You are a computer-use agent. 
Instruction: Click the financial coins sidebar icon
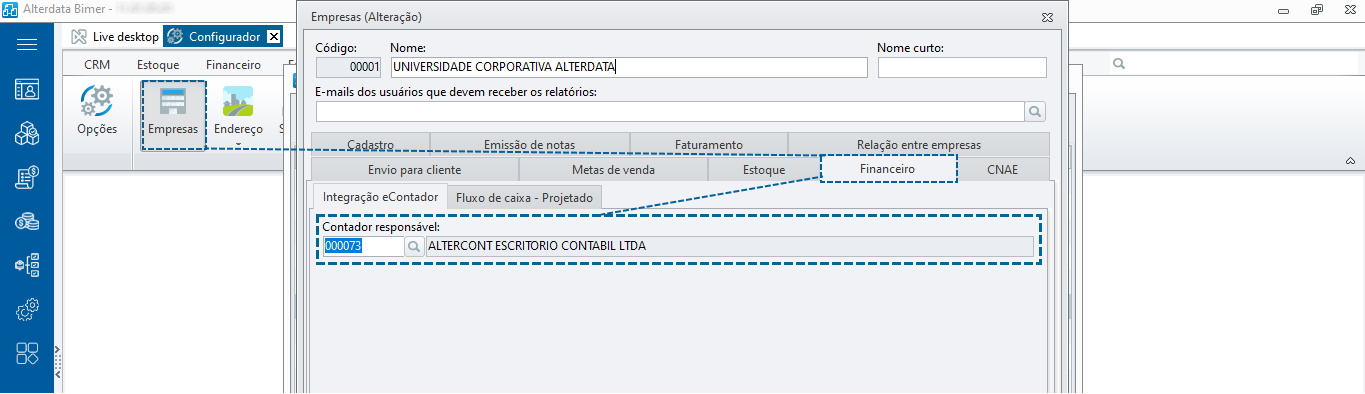point(27,222)
